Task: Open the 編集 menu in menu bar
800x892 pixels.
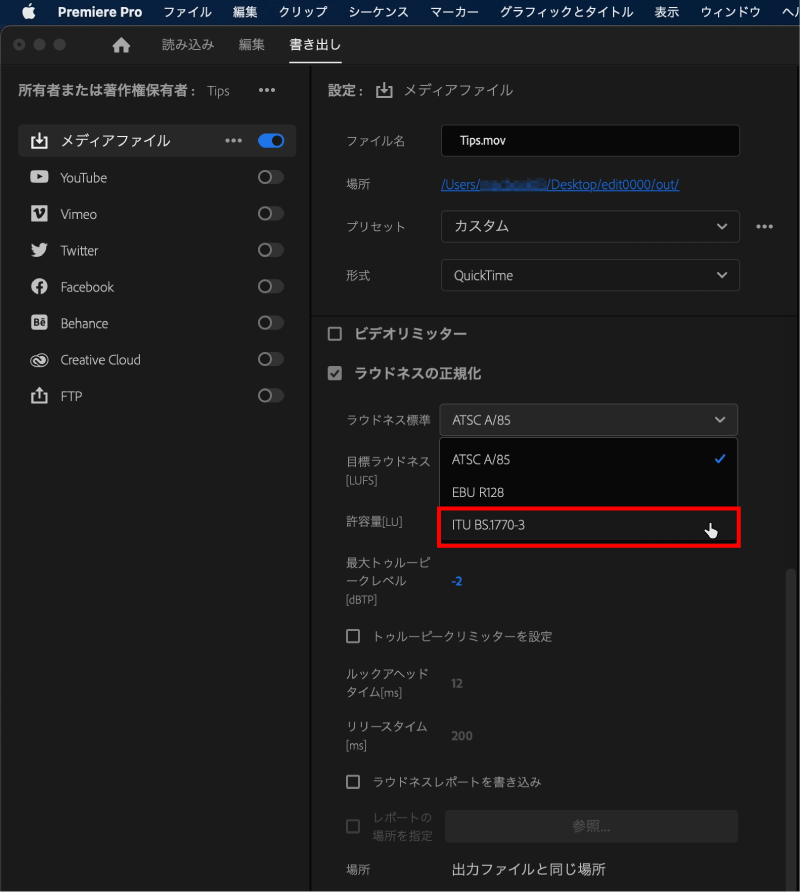Action: click(245, 12)
